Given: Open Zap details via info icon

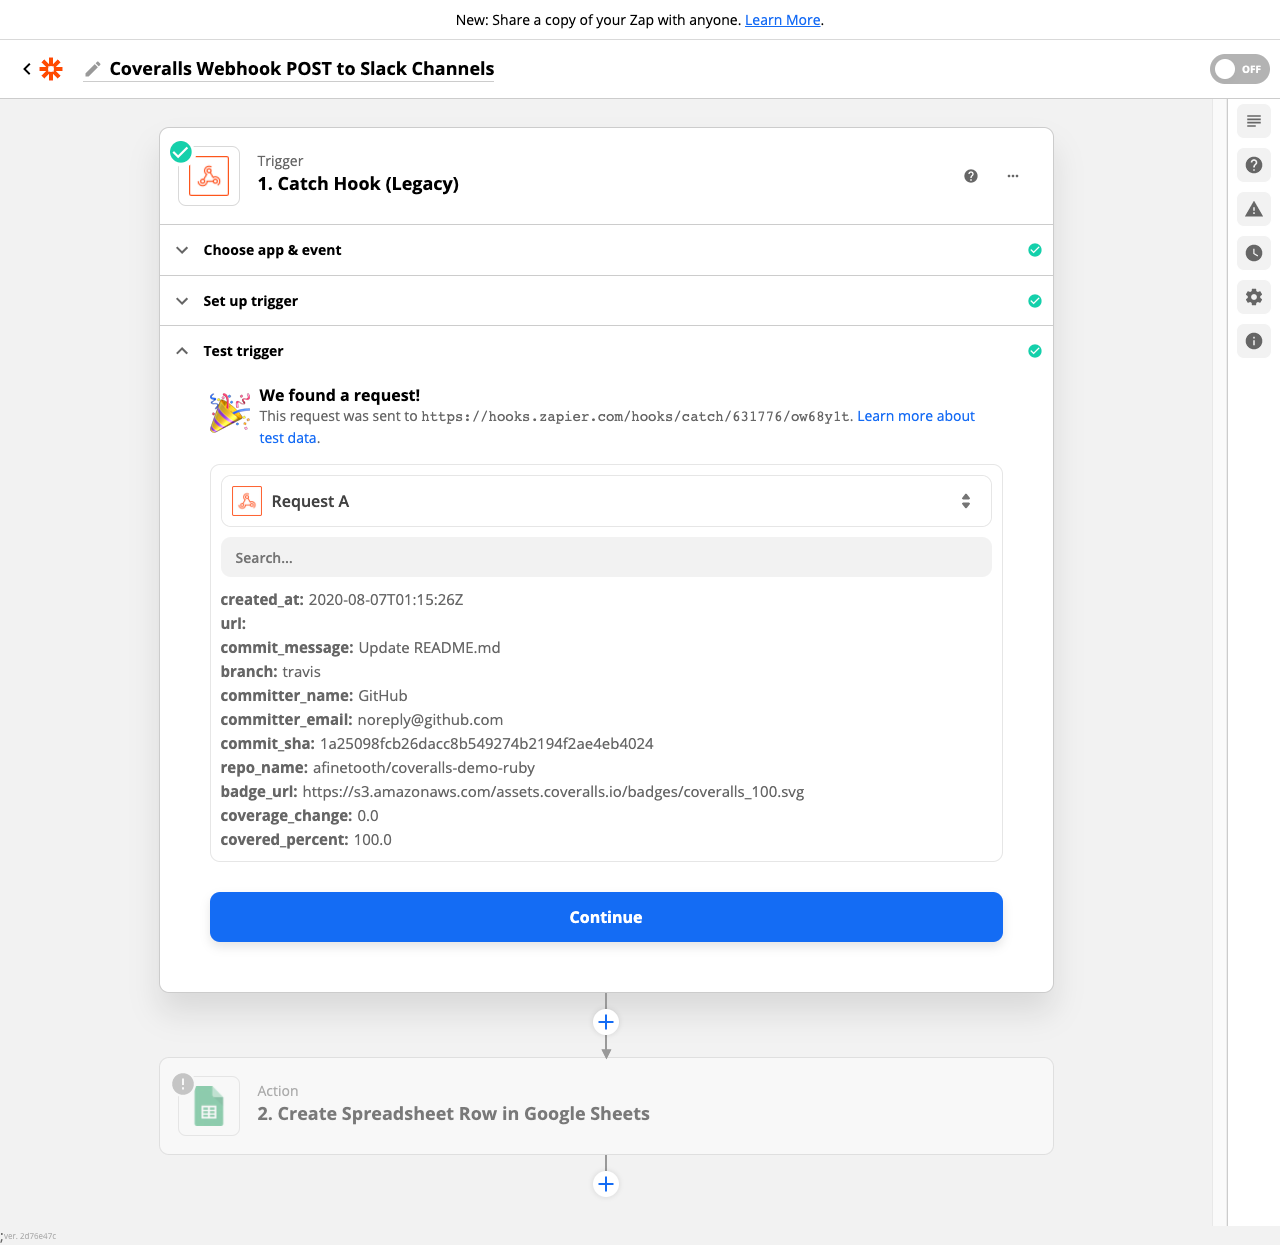Looking at the screenshot, I should click(x=1253, y=341).
